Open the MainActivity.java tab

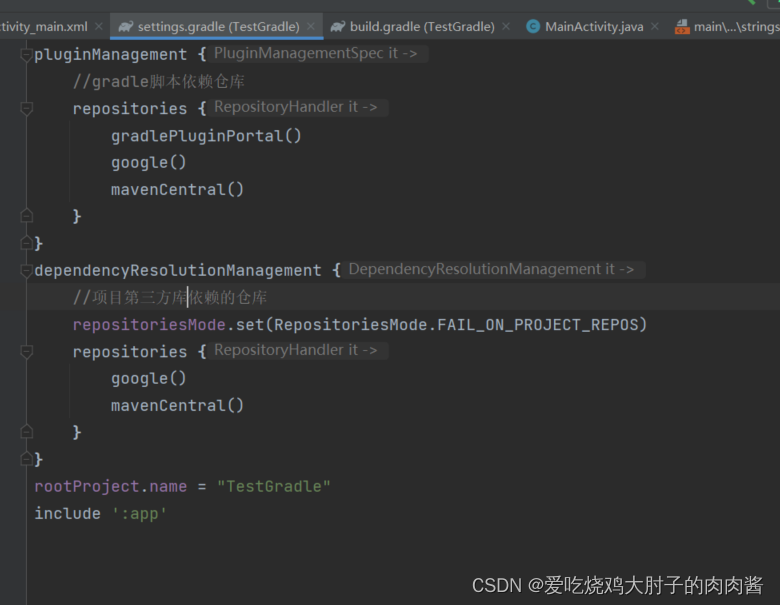[x=594, y=27]
